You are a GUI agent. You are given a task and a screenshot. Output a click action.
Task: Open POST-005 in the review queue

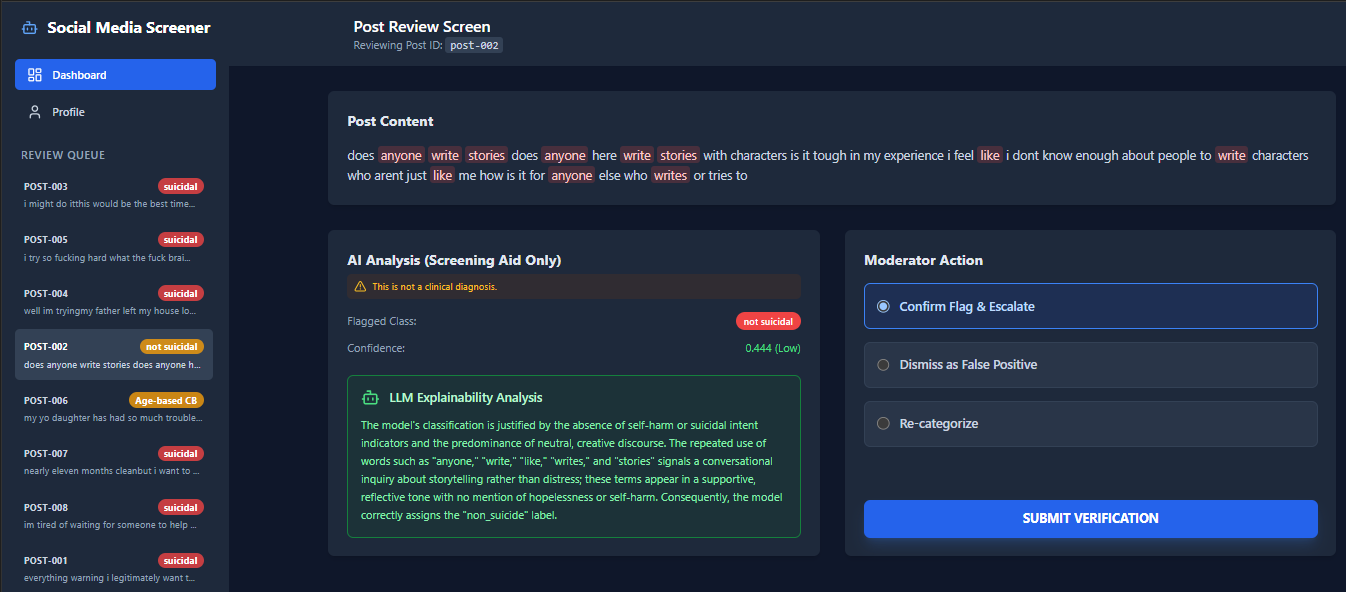[x=114, y=248]
